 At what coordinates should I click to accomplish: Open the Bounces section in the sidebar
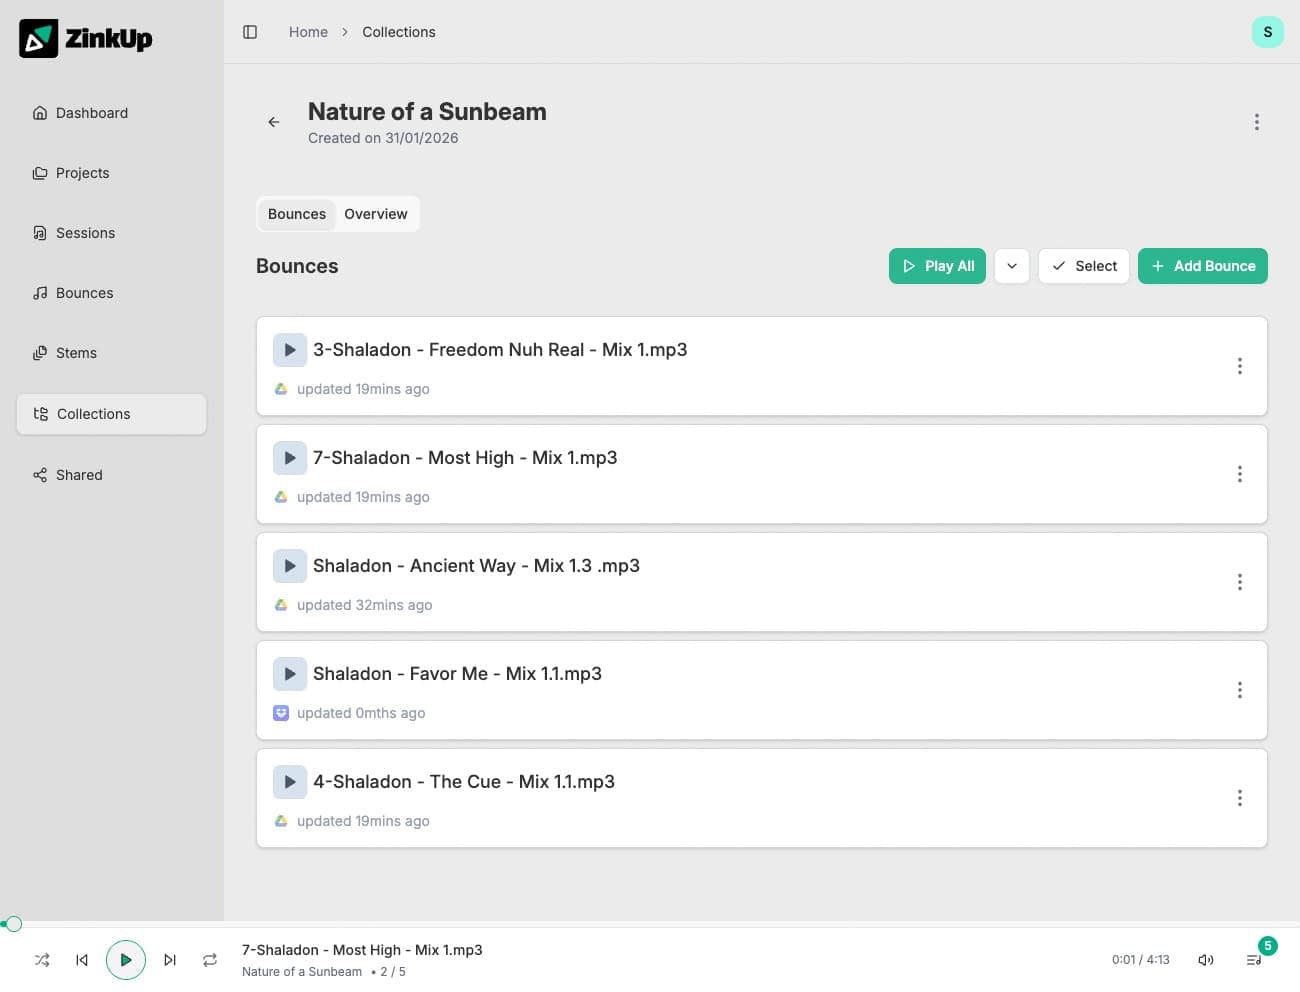click(84, 292)
